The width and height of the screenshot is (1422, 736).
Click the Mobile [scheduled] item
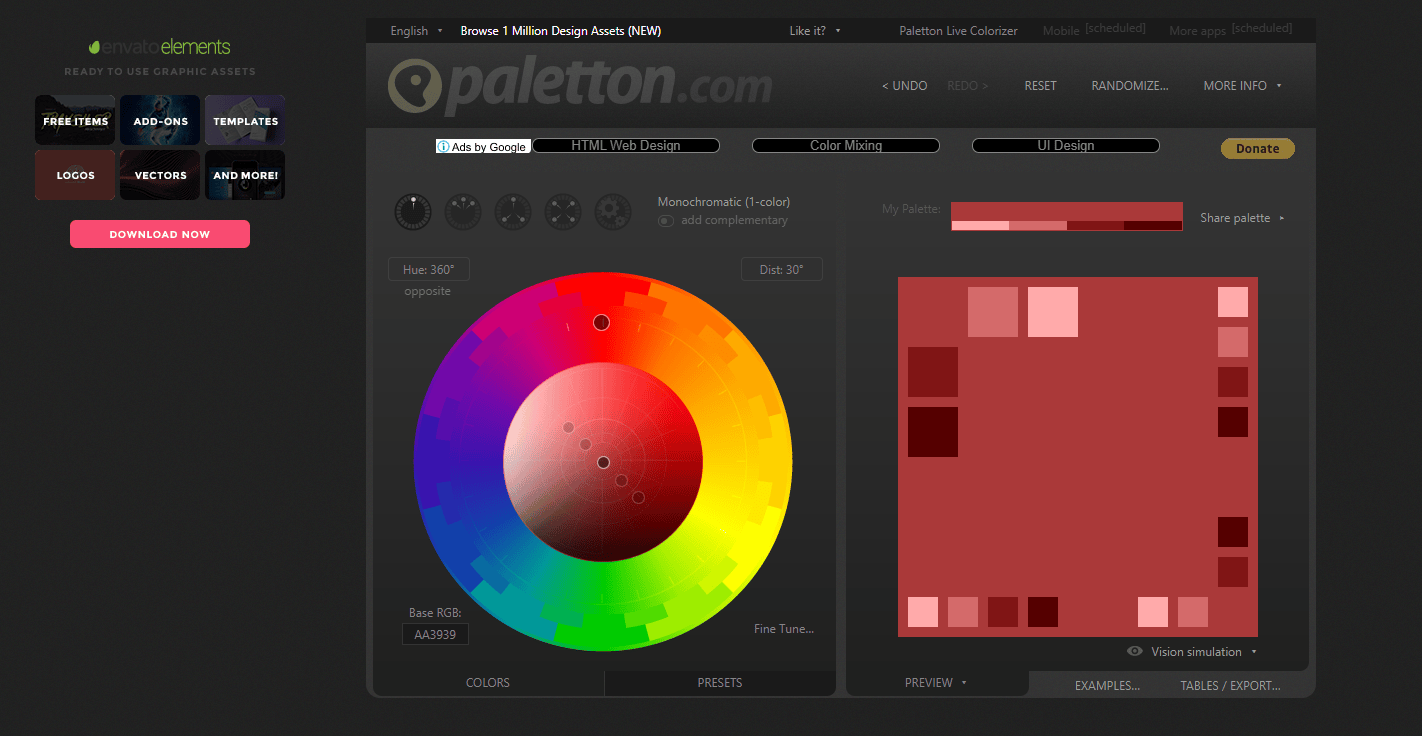coord(1094,30)
